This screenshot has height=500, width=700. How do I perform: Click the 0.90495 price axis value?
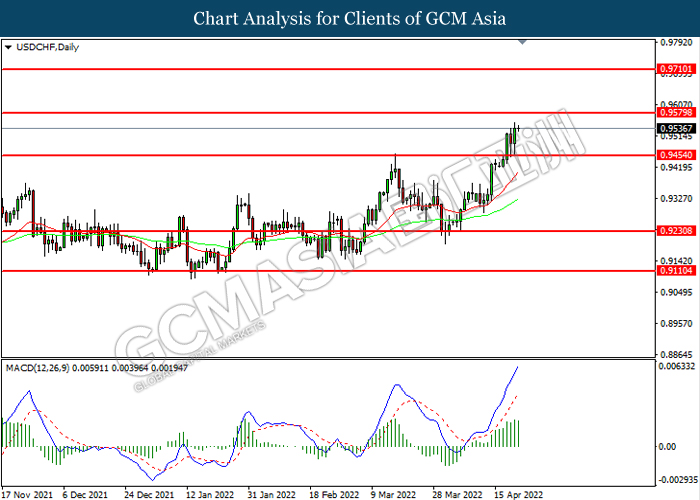point(676,292)
